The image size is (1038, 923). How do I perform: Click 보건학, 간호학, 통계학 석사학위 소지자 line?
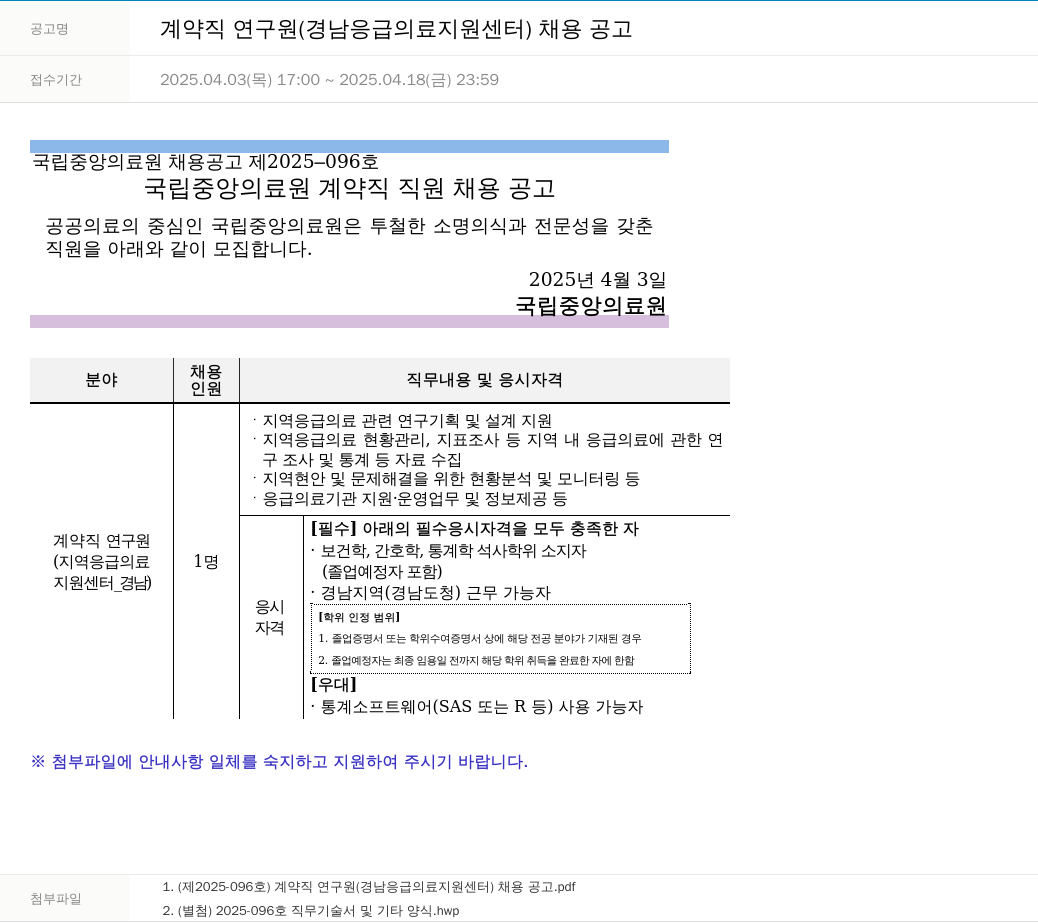[448, 551]
